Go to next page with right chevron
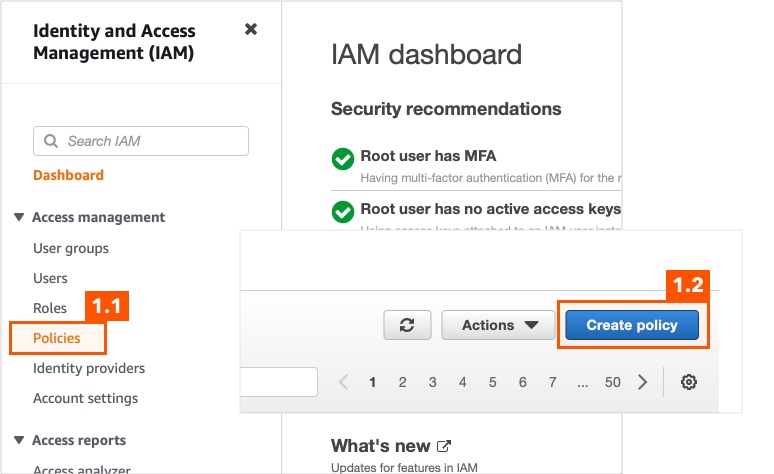Image resolution: width=774 pixels, height=474 pixels. coord(642,382)
